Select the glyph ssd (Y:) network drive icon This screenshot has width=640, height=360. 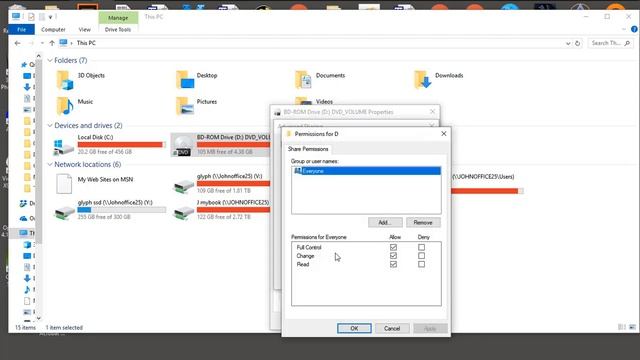64,212
